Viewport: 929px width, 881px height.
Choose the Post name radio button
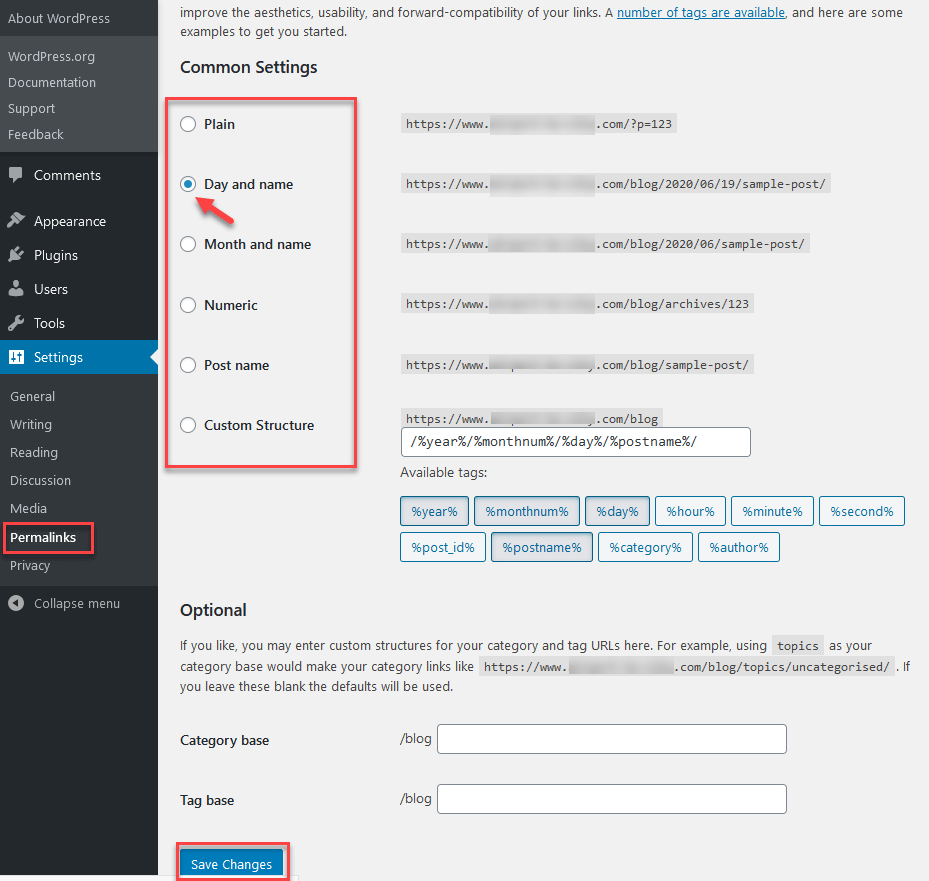[x=188, y=365]
